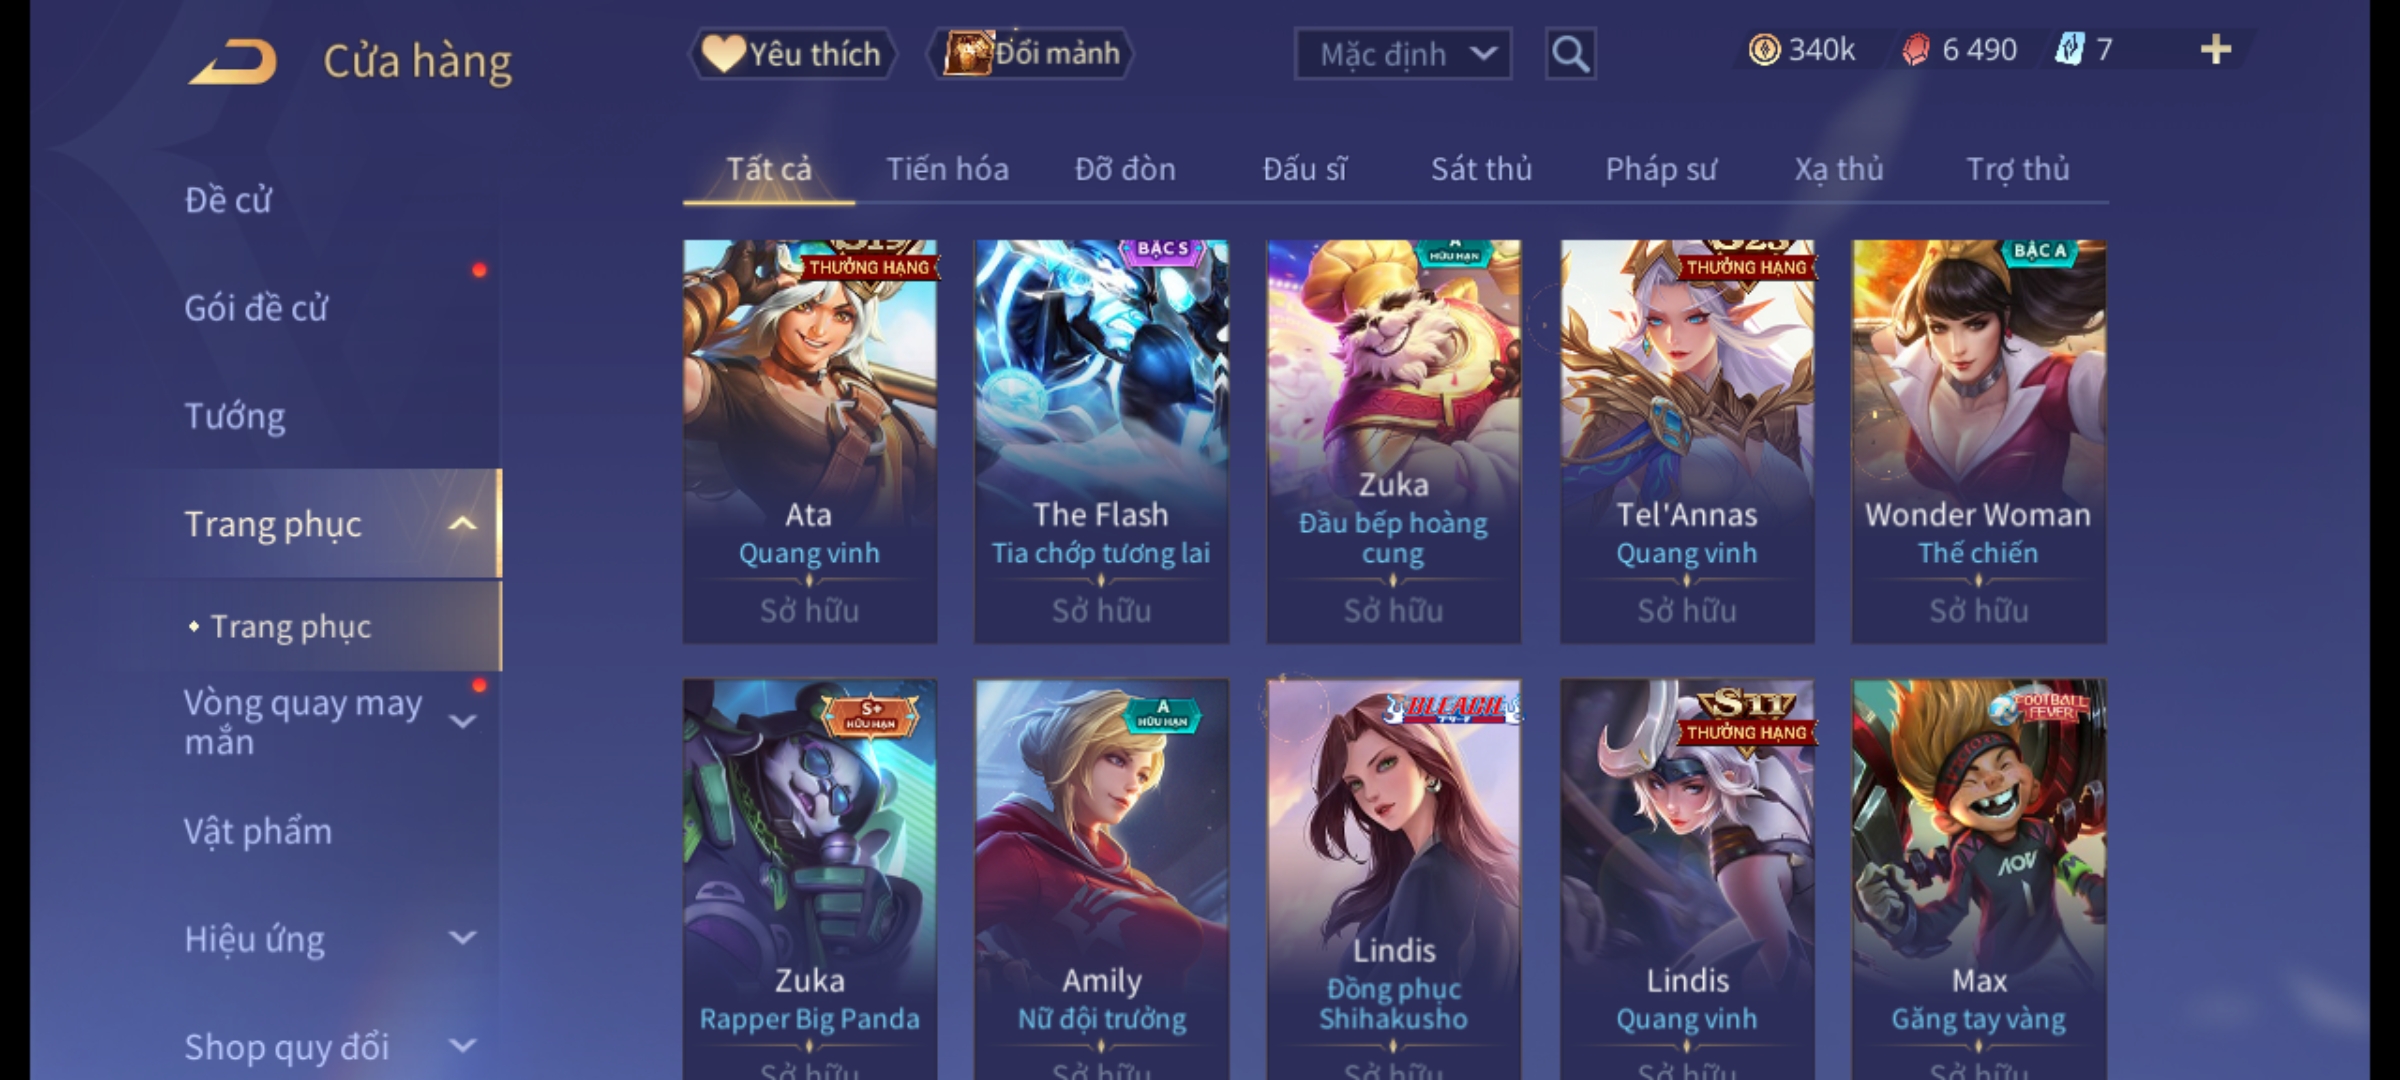The image size is (2400, 1080).
Task: Switch to the Pháp sư tab
Action: tap(1660, 169)
